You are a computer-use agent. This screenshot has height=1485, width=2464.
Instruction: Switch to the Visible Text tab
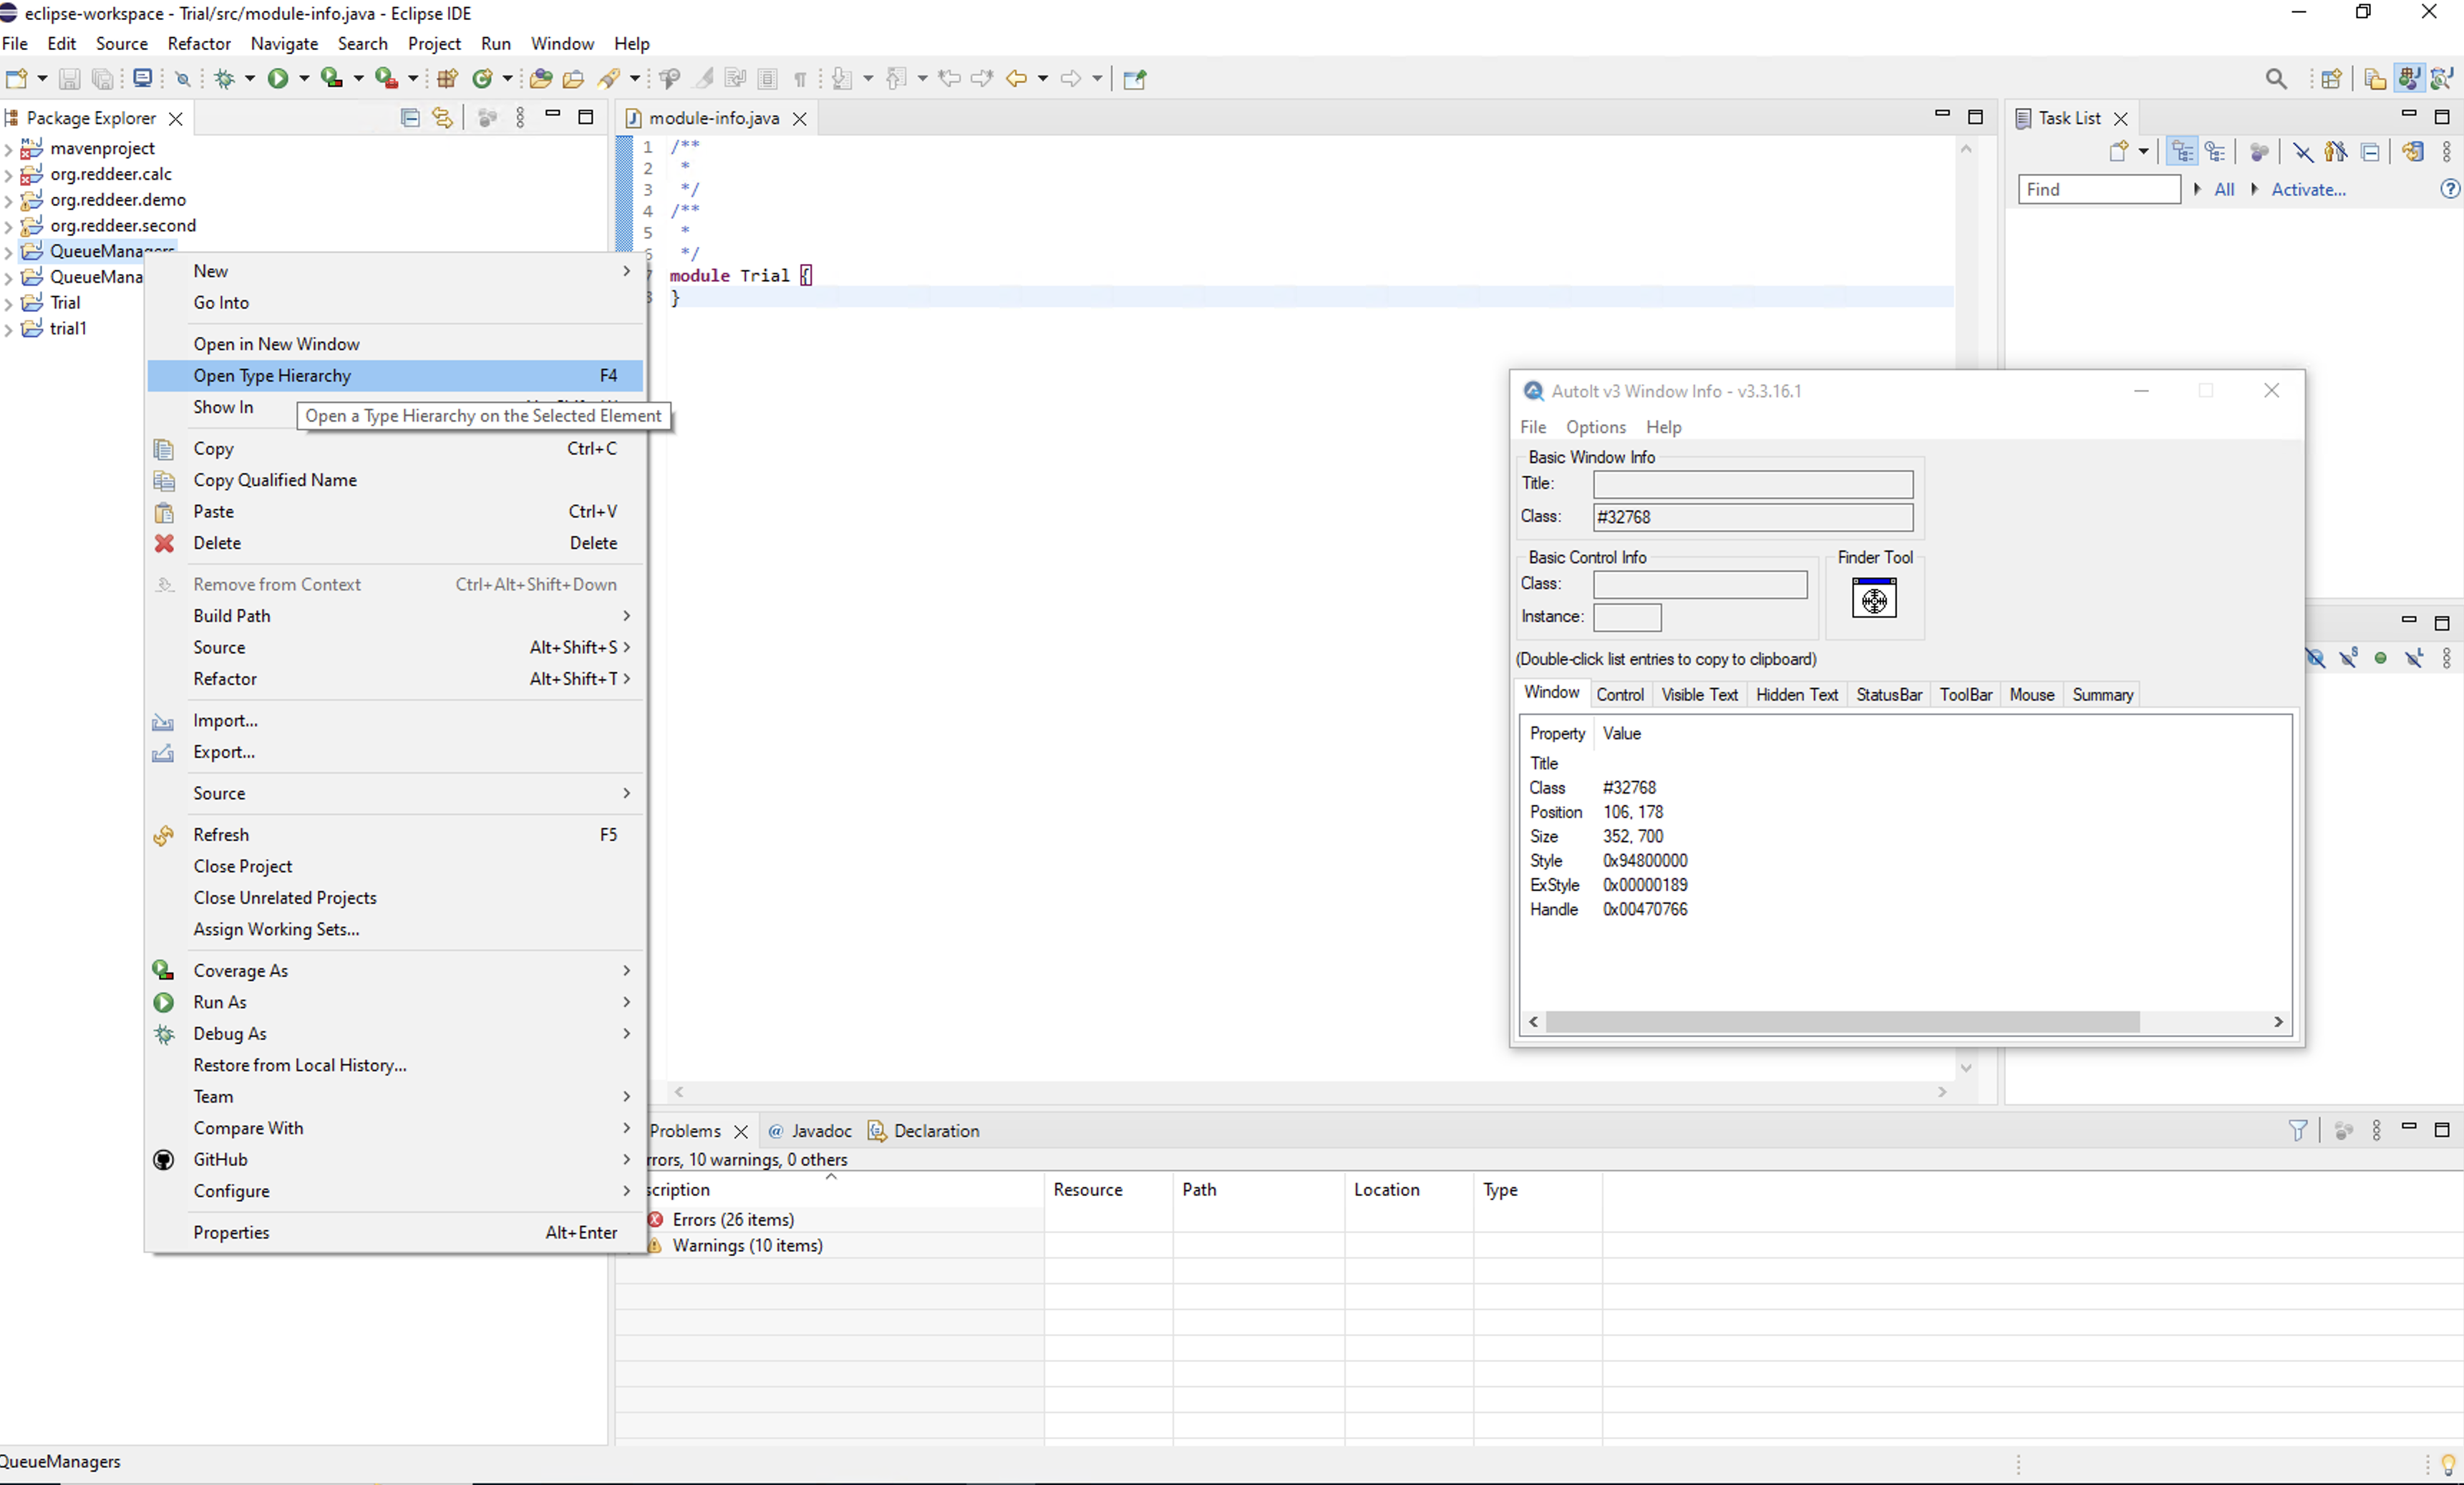pyautogui.click(x=1699, y=695)
